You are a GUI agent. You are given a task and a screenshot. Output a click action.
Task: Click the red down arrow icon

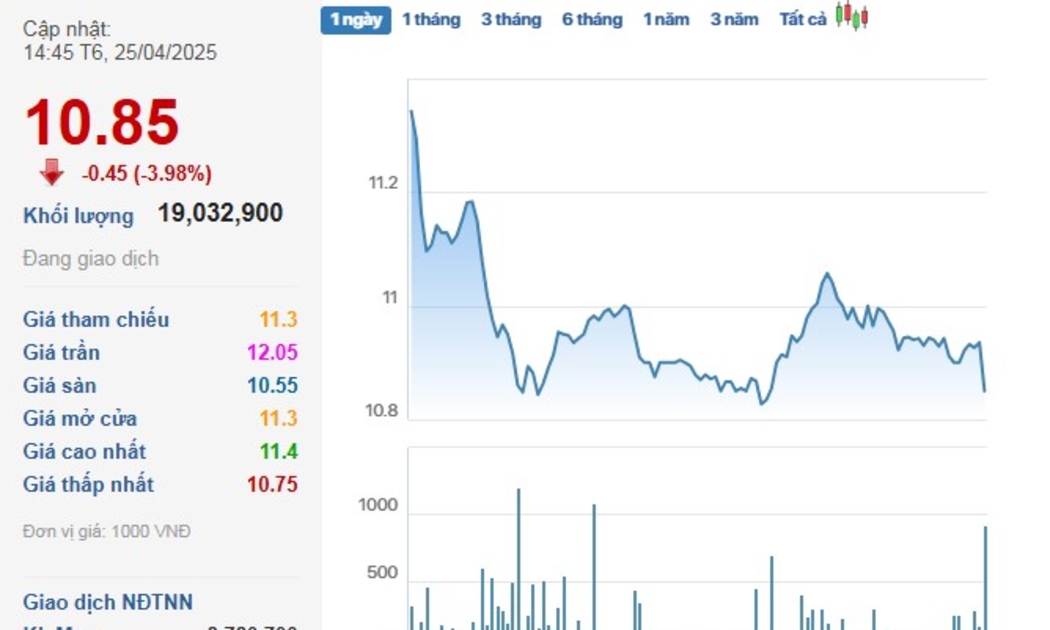pos(52,173)
